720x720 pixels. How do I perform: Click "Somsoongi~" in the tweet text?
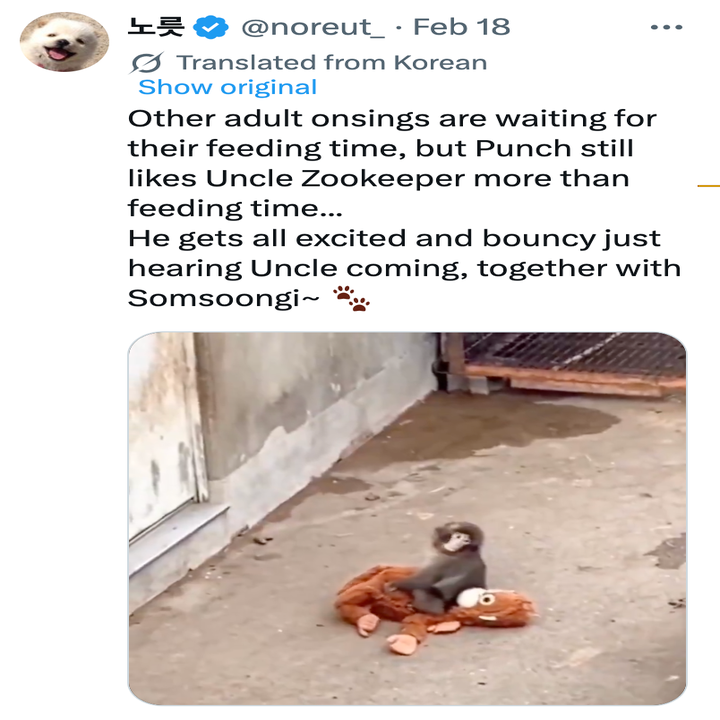coord(220,299)
